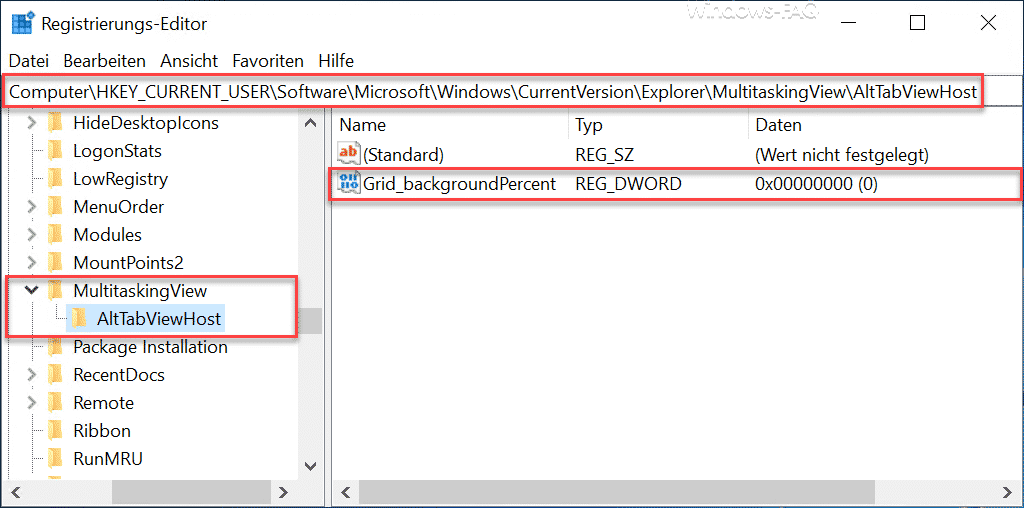Select the RunMRU tree label
The image size is (1024, 508).
click(x=108, y=458)
